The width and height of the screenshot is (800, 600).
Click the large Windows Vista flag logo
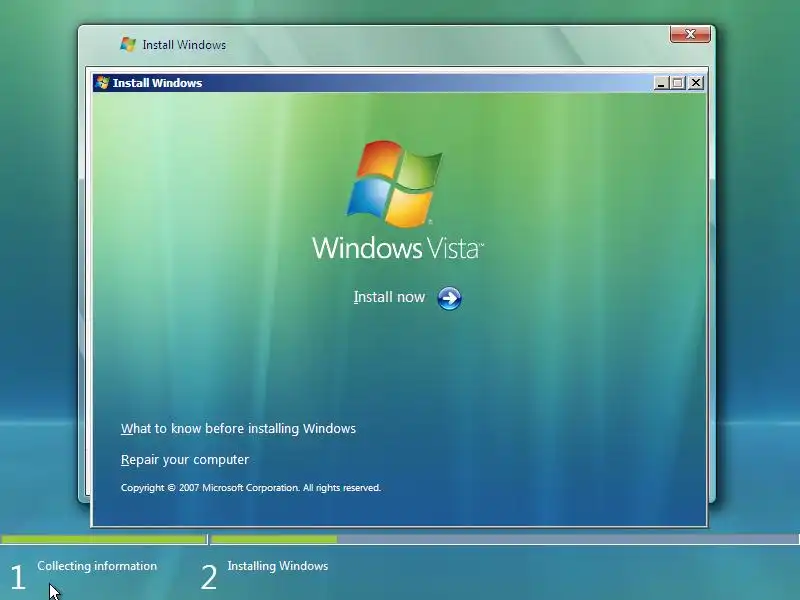[394, 184]
